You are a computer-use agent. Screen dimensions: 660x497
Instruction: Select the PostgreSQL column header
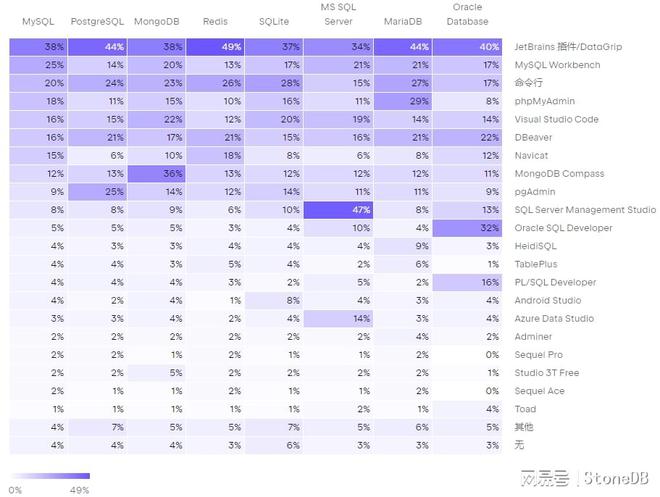point(97,21)
